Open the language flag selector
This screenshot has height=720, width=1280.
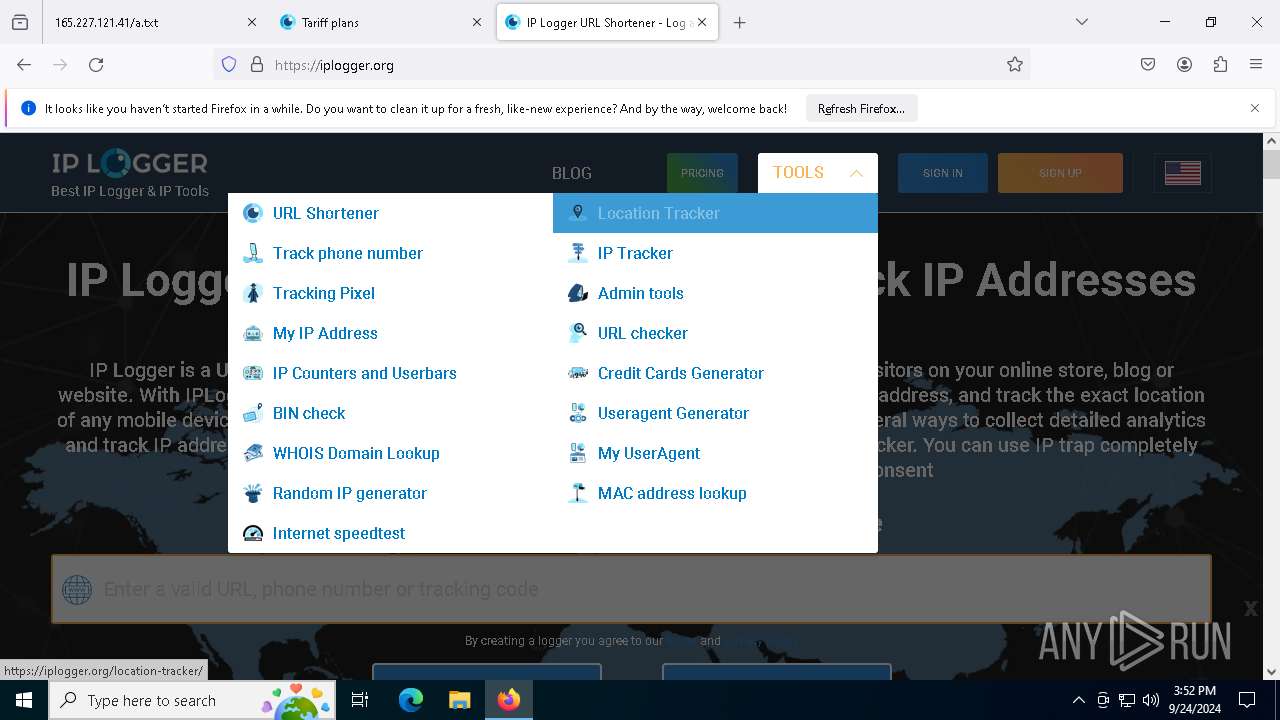click(1182, 173)
